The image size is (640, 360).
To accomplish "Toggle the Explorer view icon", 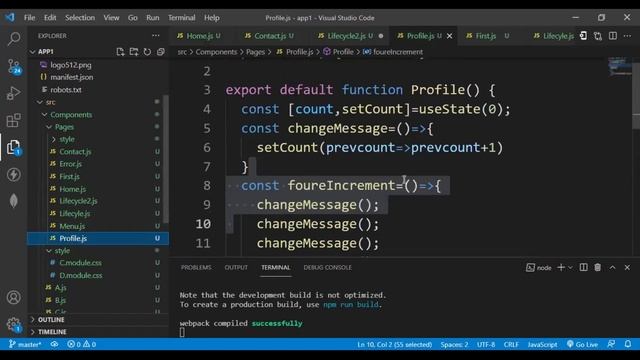I will pyautogui.click(x=14, y=147).
